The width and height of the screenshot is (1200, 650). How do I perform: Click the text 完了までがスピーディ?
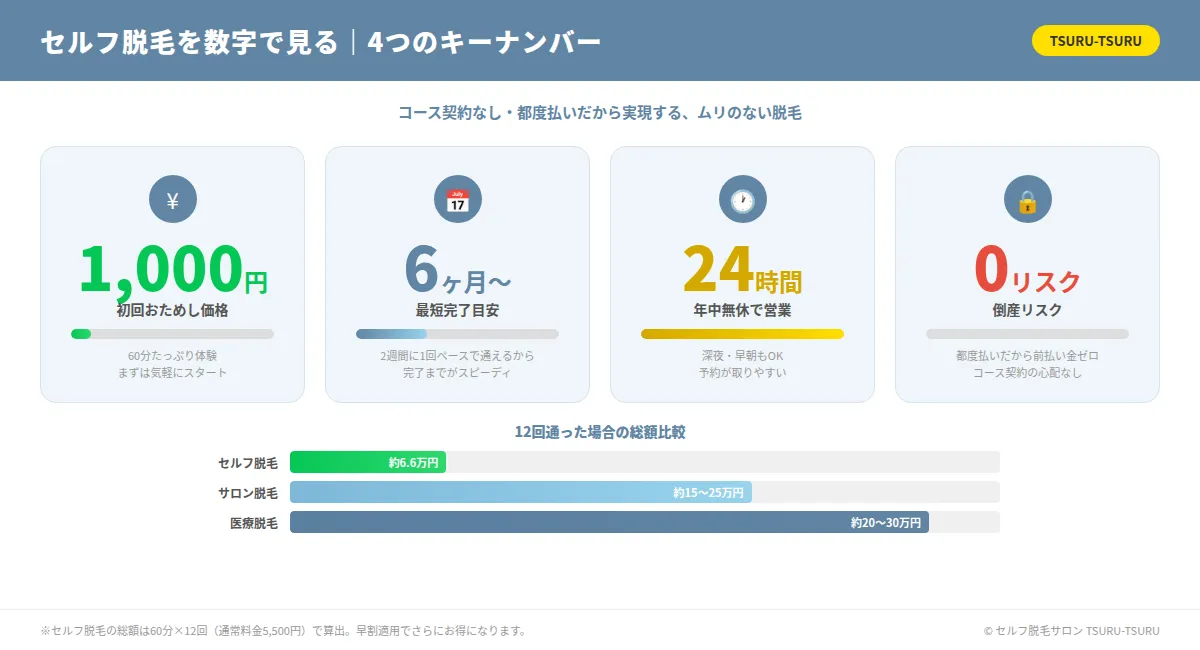click(x=457, y=373)
